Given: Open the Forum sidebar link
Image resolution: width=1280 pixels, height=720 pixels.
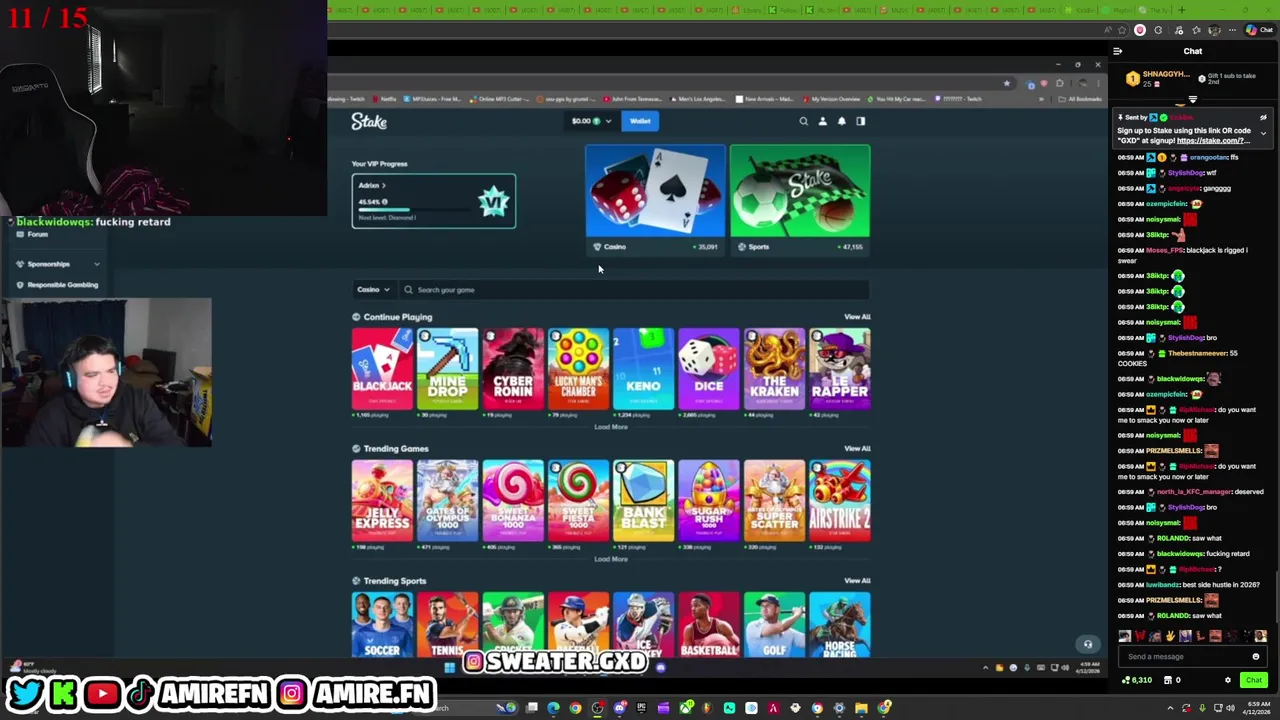Looking at the screenshot, I should [32, 234].
